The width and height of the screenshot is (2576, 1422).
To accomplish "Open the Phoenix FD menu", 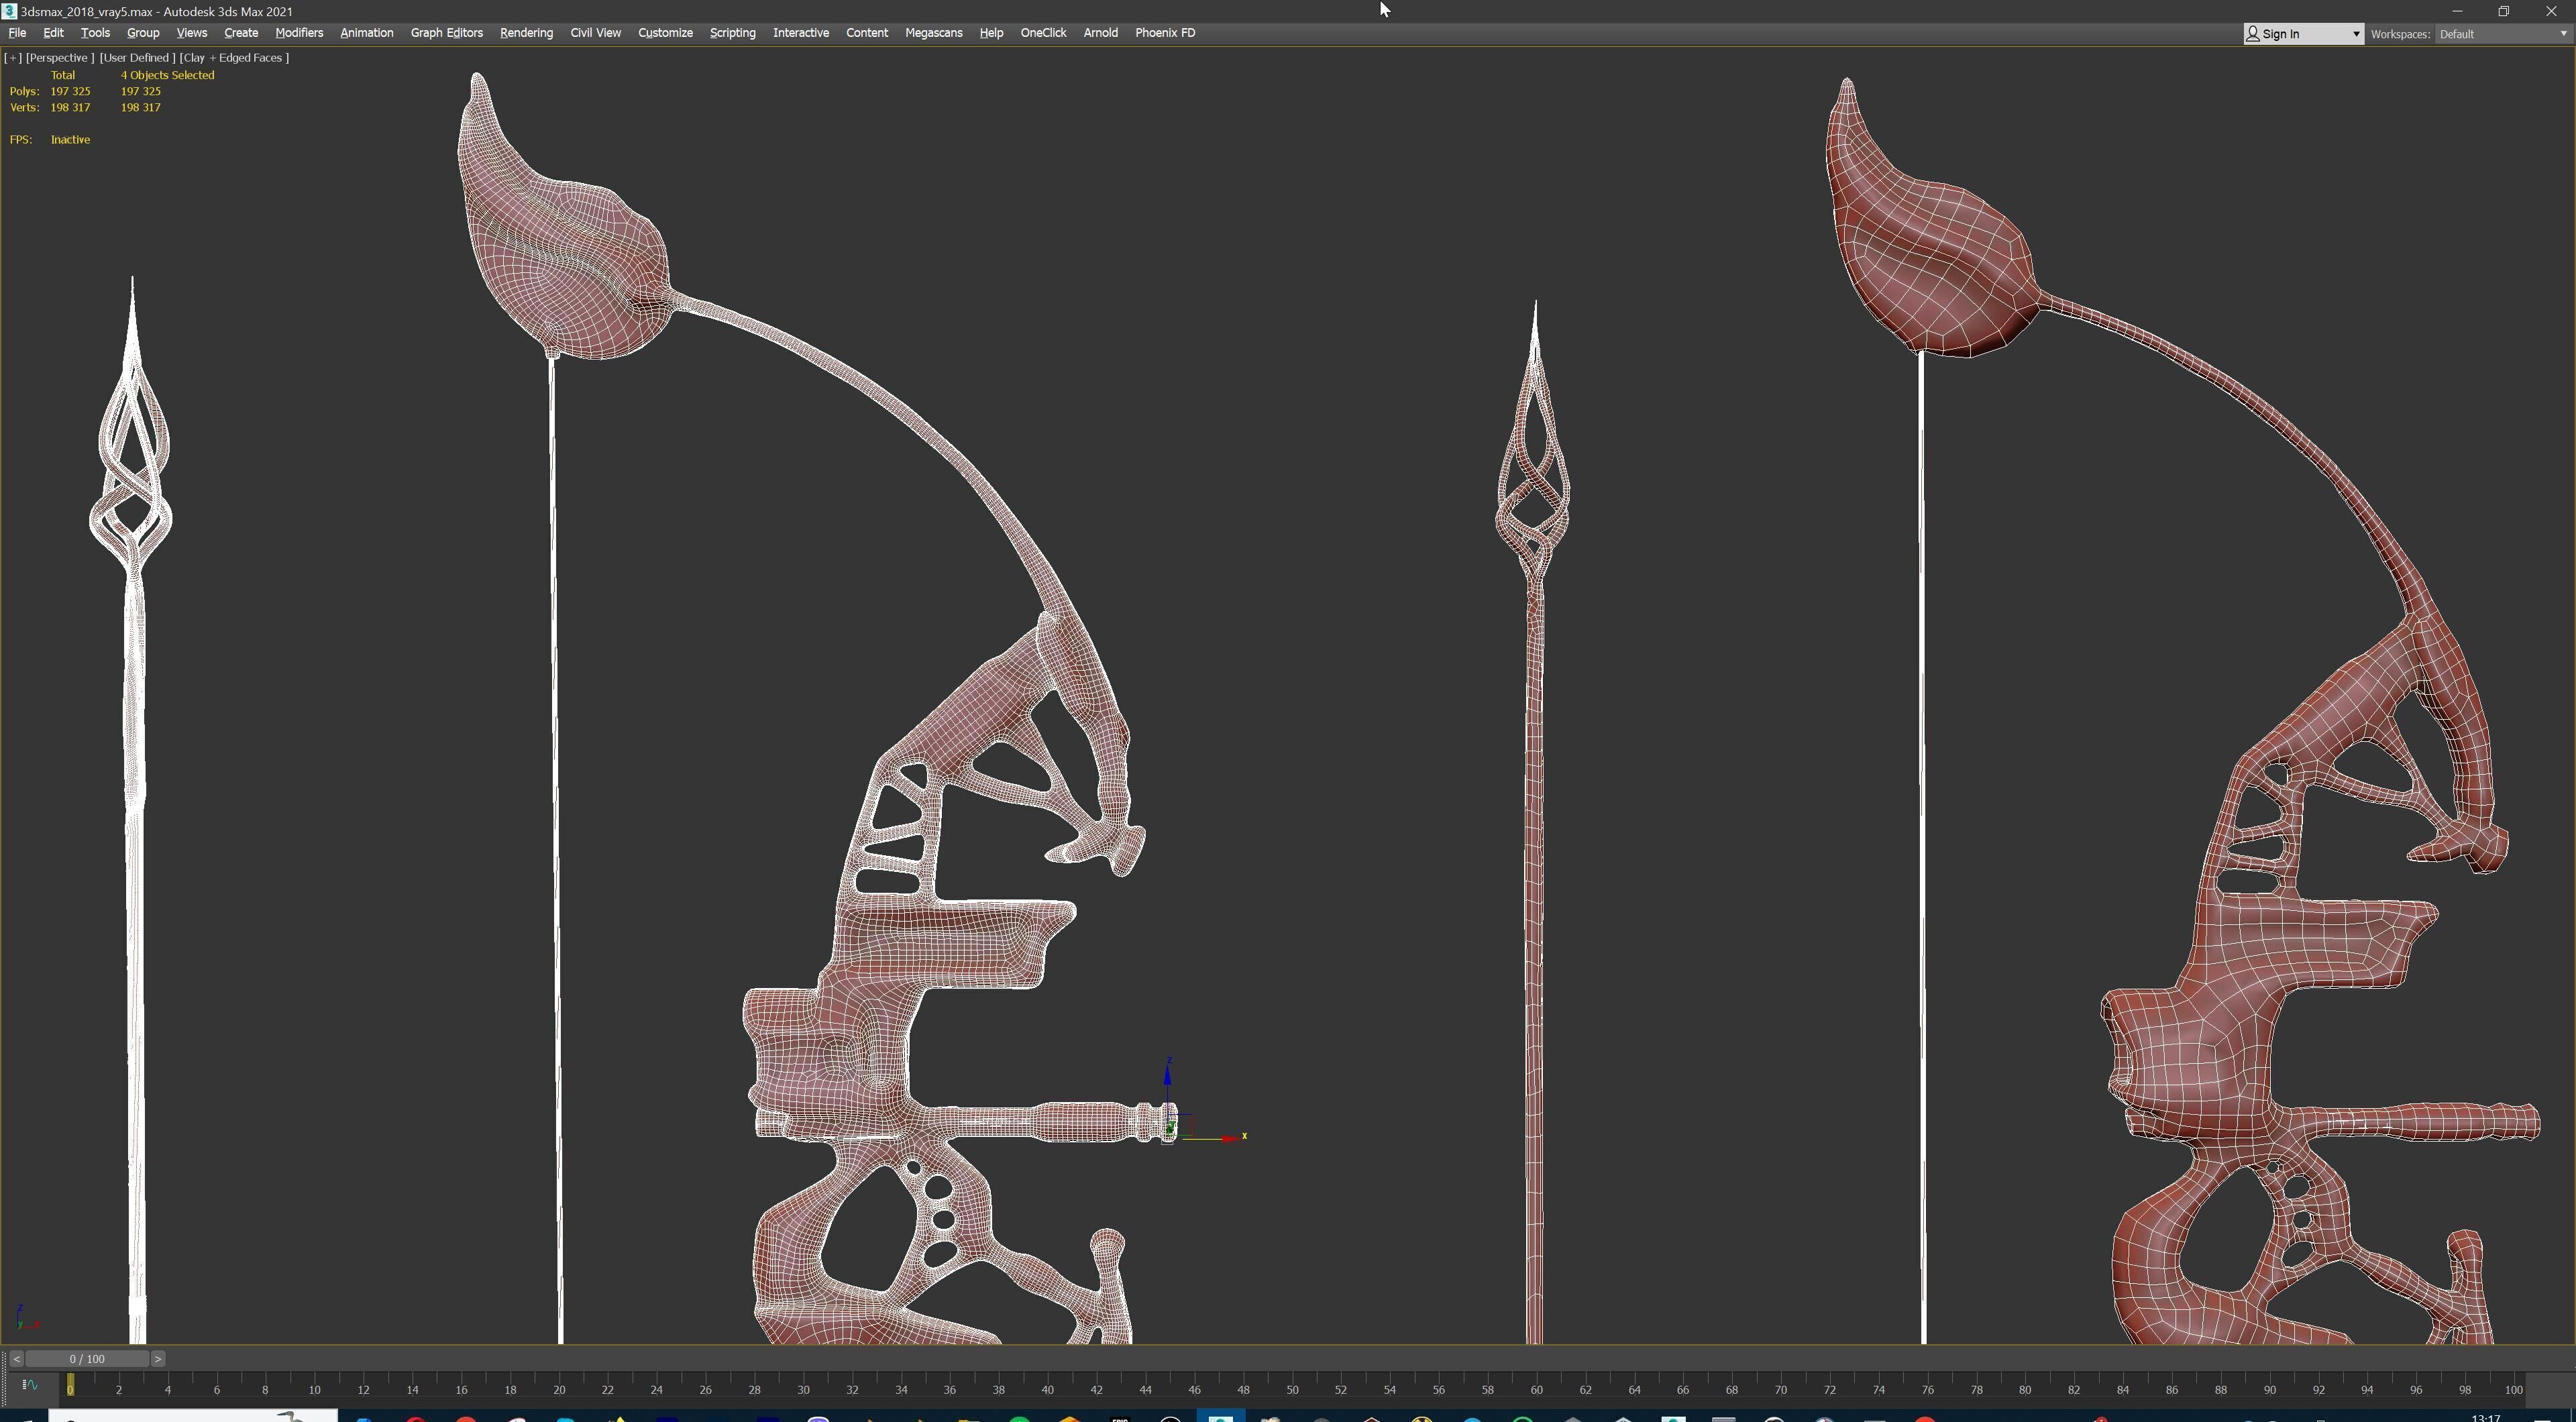I will pyautogui.click(x=1165, y=33).
